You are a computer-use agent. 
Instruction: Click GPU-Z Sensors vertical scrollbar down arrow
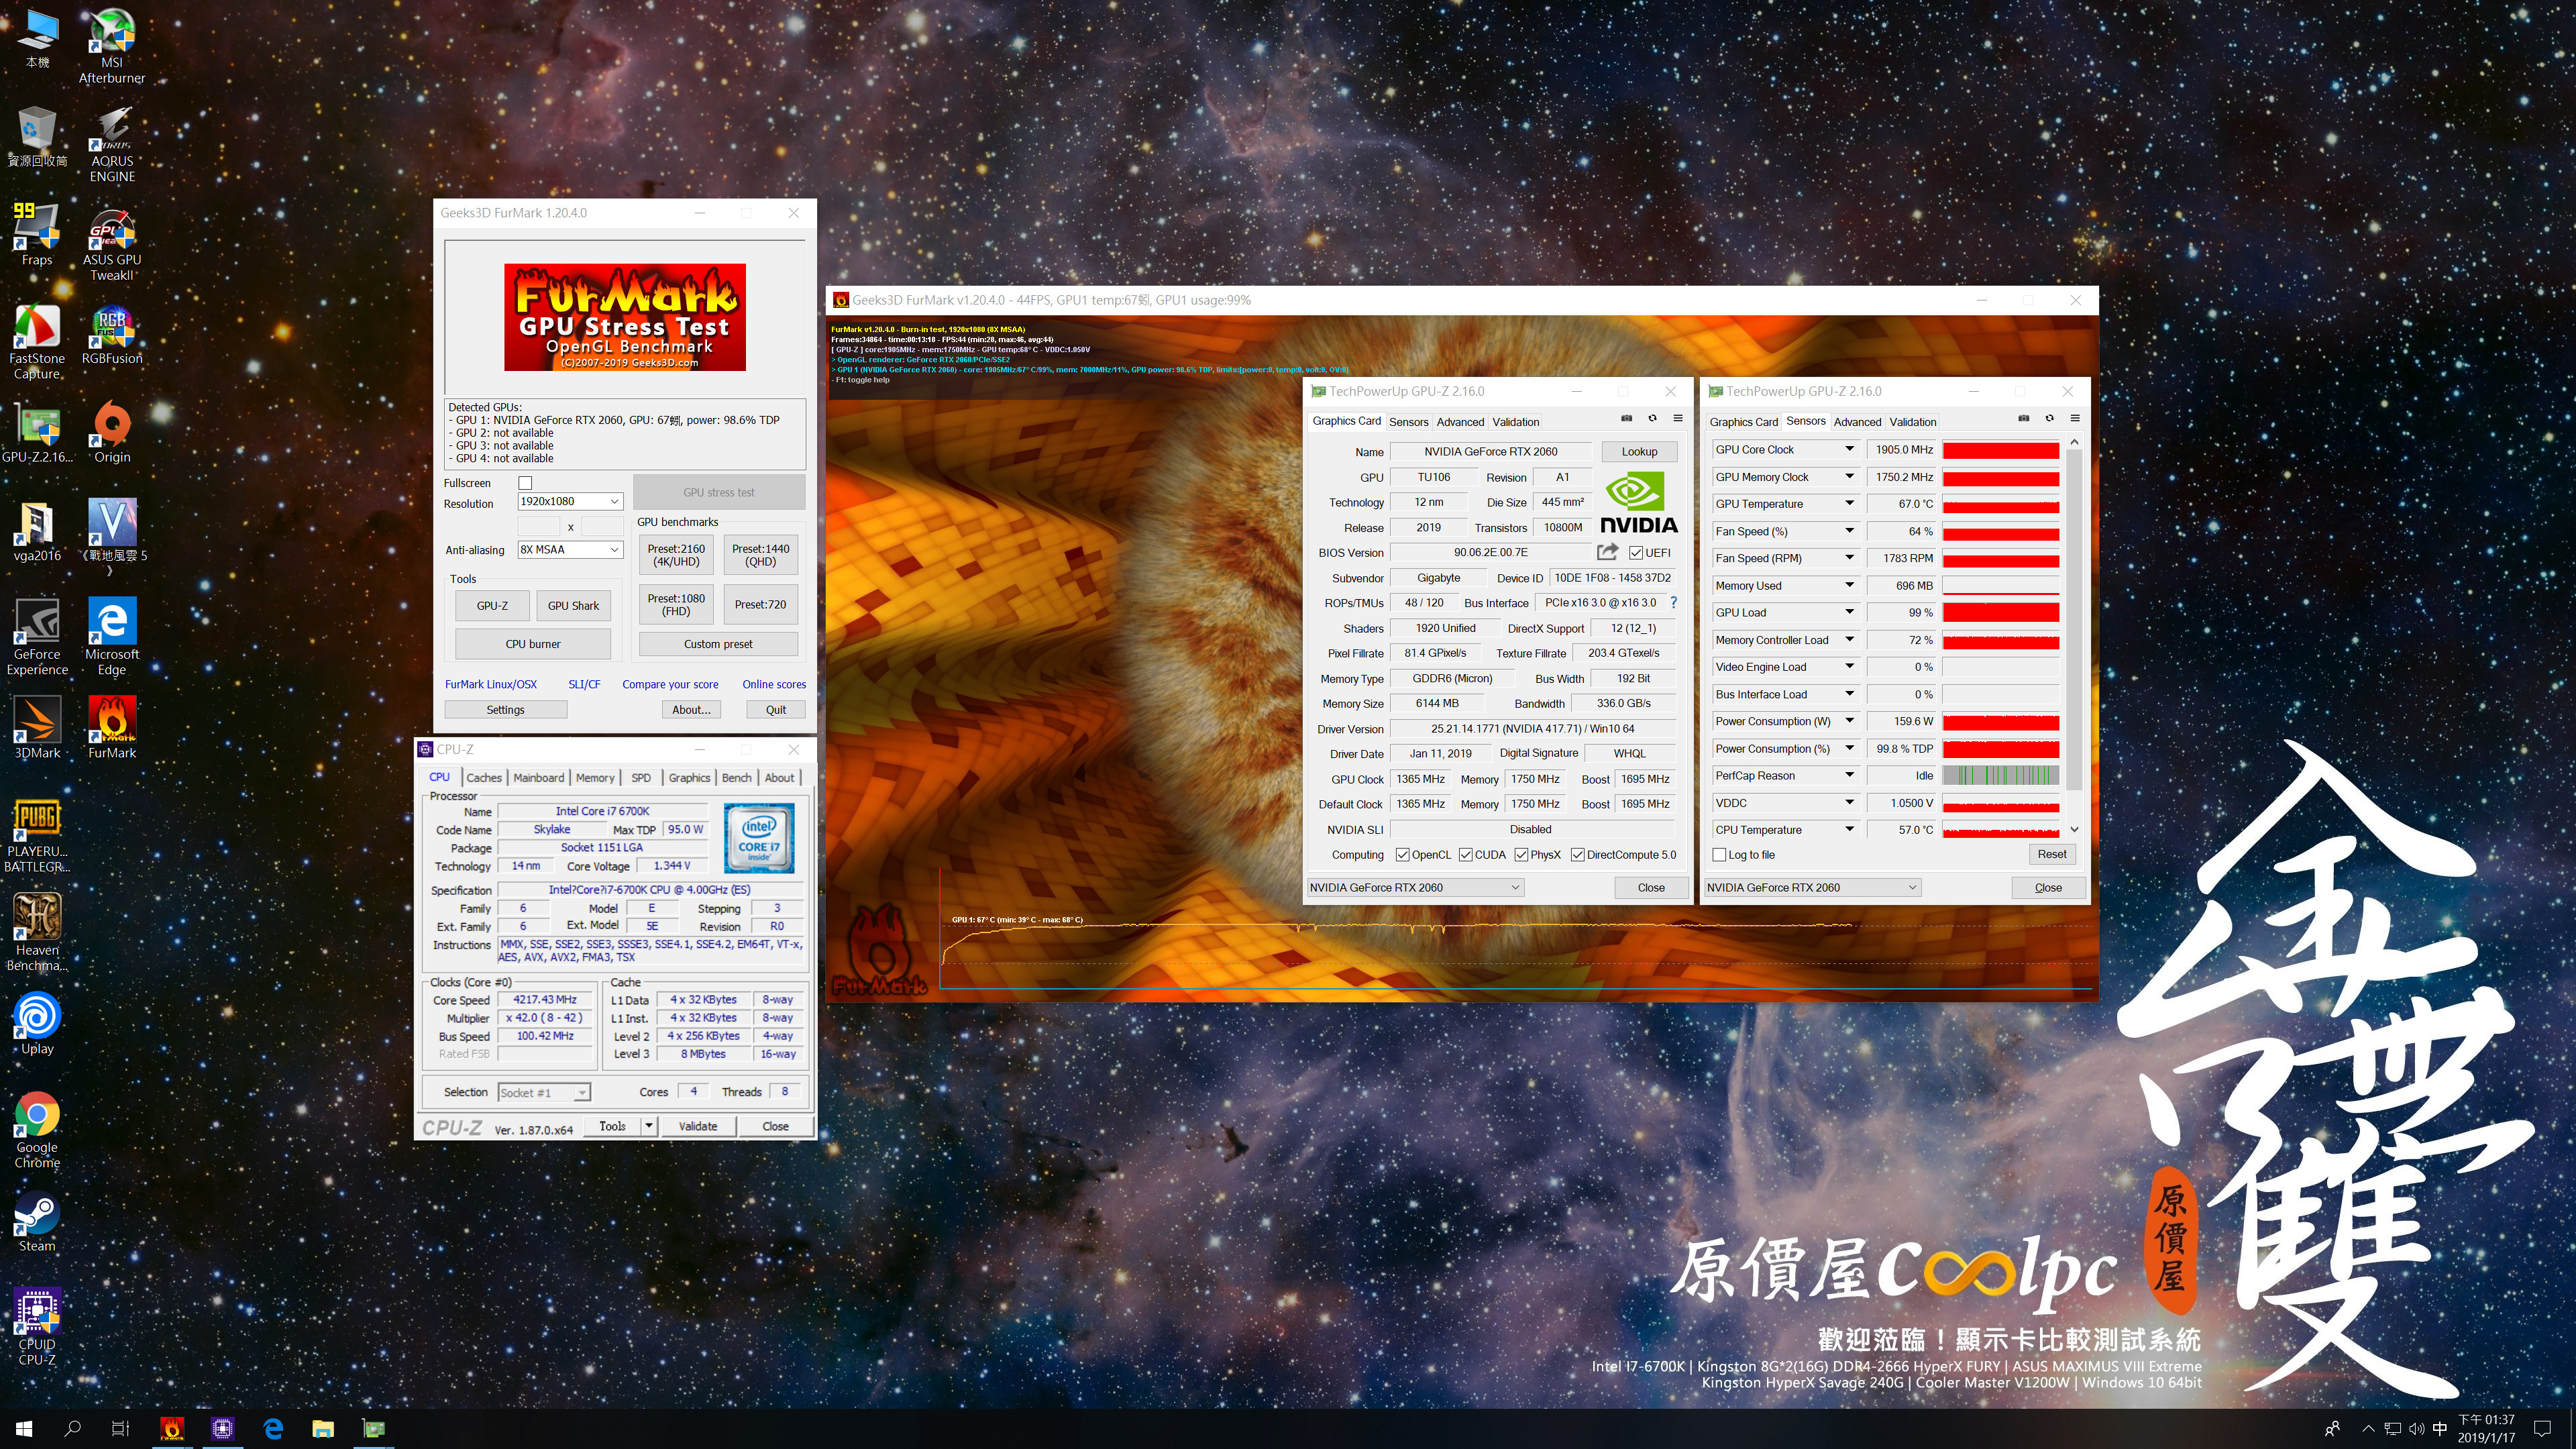(2074, 829)
